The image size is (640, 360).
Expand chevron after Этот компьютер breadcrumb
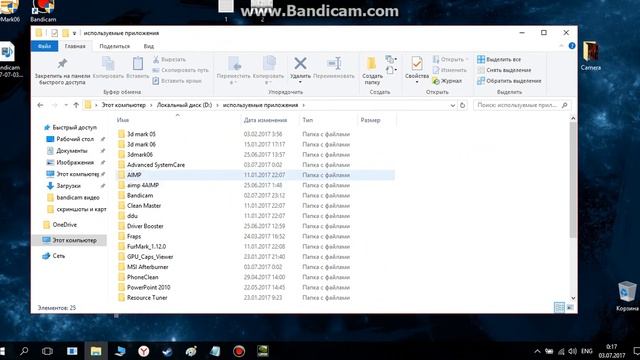[151, 105]
